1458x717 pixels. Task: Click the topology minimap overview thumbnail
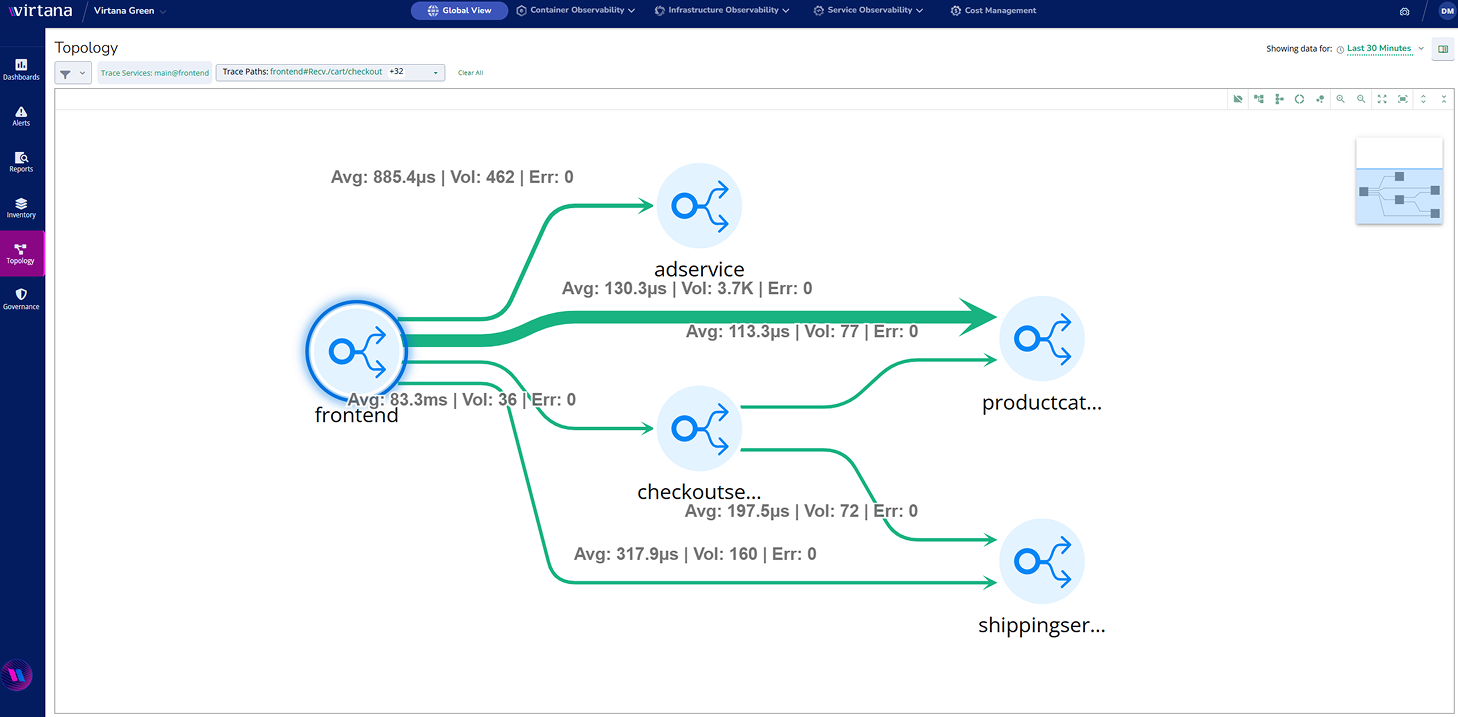coord(1398,181)
